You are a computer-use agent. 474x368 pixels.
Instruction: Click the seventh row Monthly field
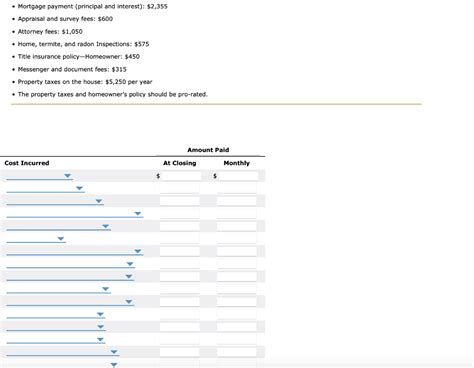click(237, 251)
